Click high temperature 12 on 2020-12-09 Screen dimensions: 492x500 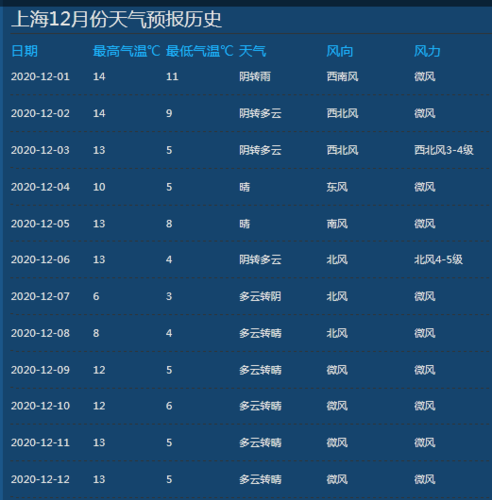click(x=99, y=370)
